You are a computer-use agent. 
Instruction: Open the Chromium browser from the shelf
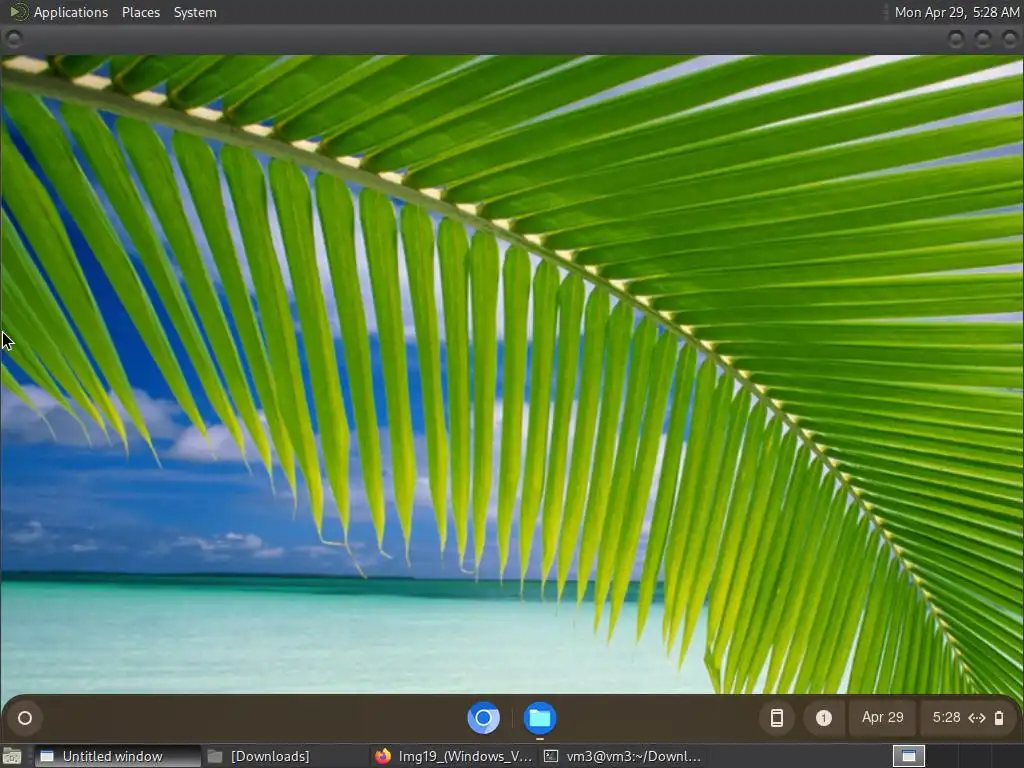pos(484,718)
